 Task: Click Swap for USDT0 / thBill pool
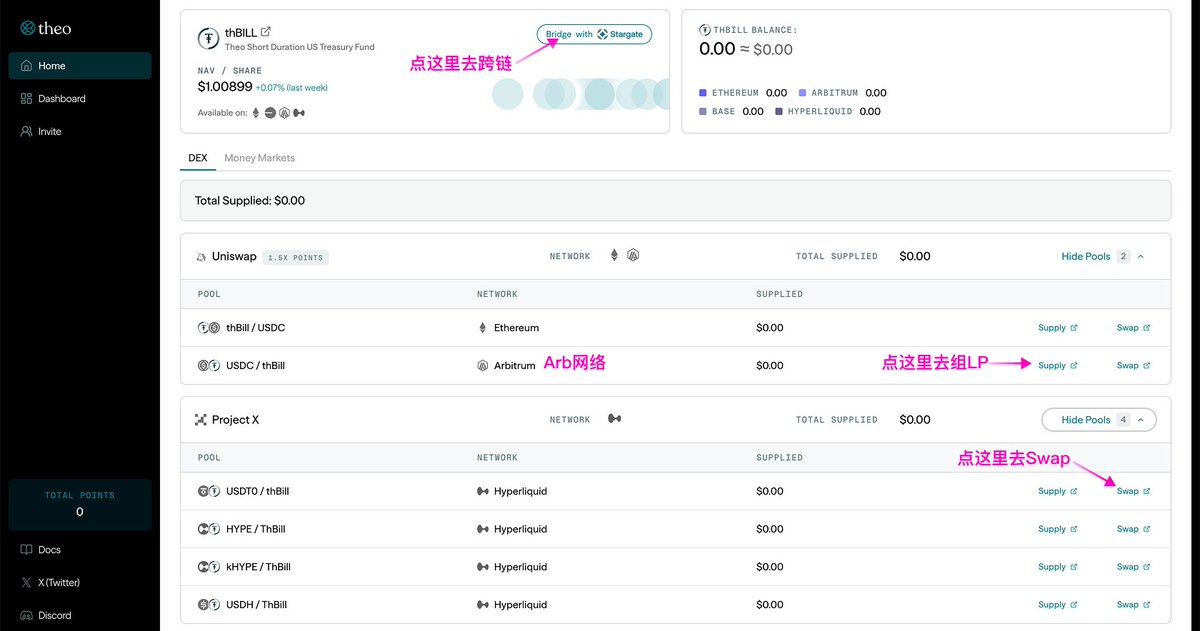(x=1133, y=492)
